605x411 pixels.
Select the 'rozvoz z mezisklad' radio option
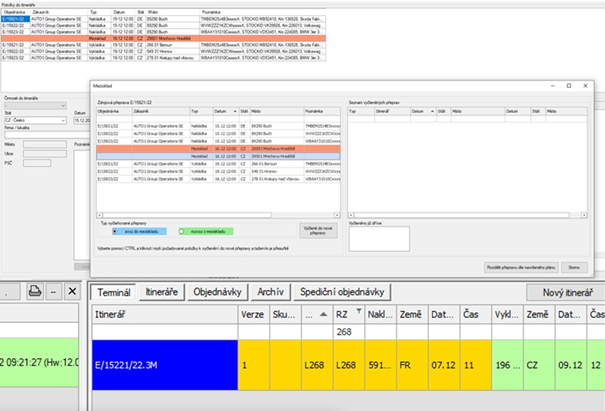click(x=181, y=232)
